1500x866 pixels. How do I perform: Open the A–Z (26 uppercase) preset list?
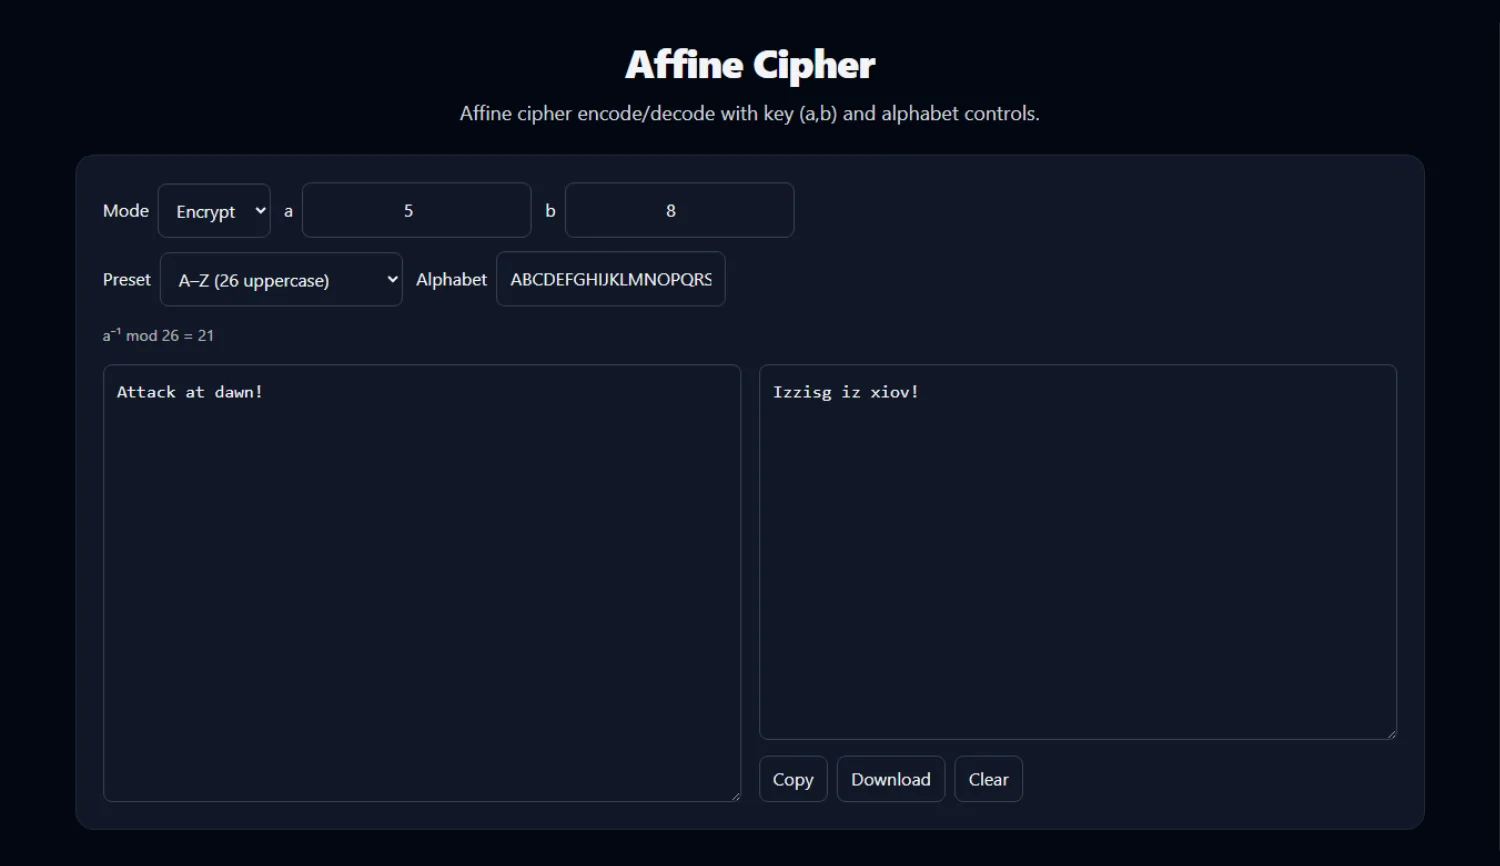pyautogui.click(x=281, y=279)
